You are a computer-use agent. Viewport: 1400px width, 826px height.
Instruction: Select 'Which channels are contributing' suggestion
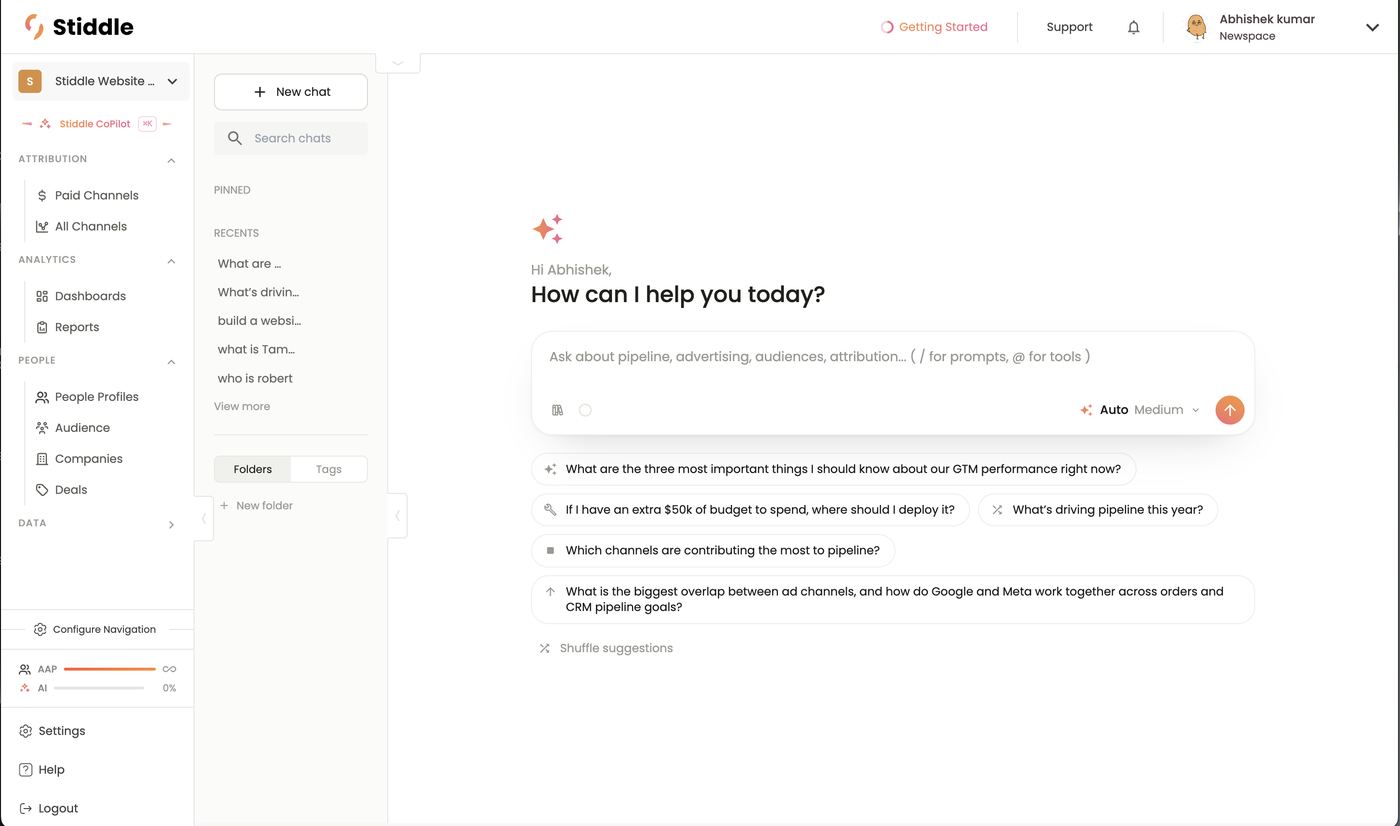click(713, 550)
